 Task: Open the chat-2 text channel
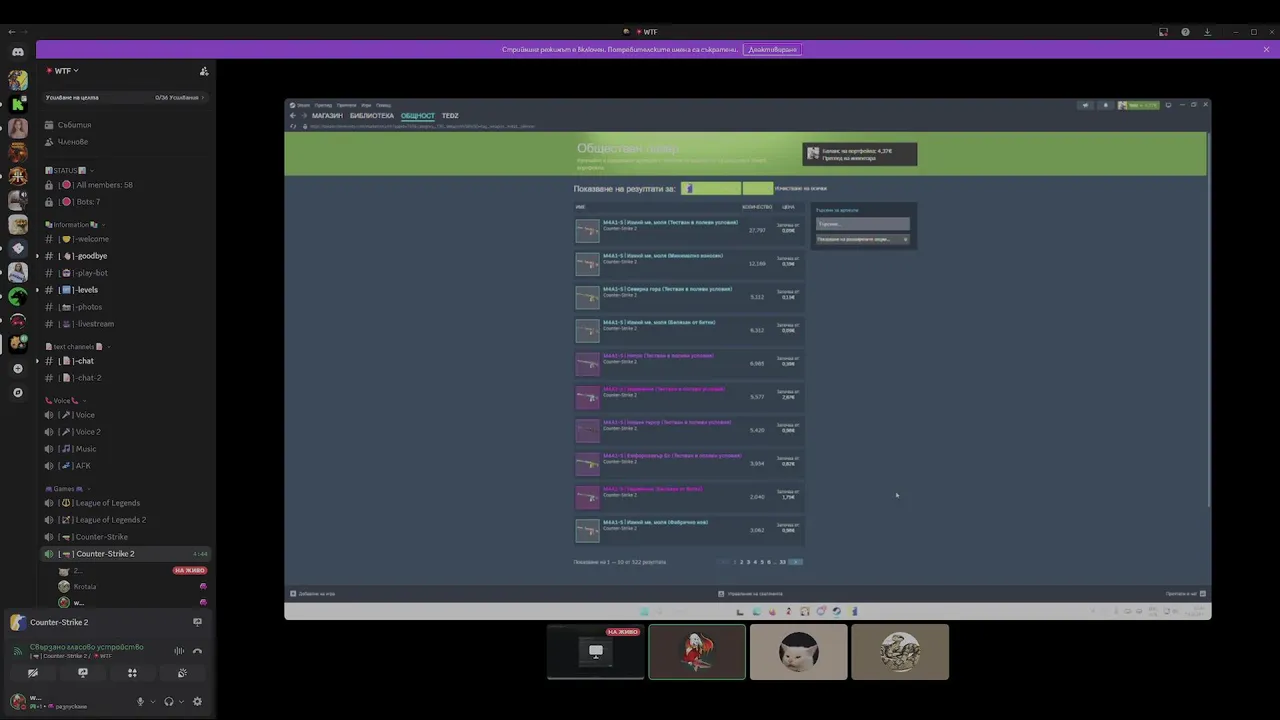(124, 378)
